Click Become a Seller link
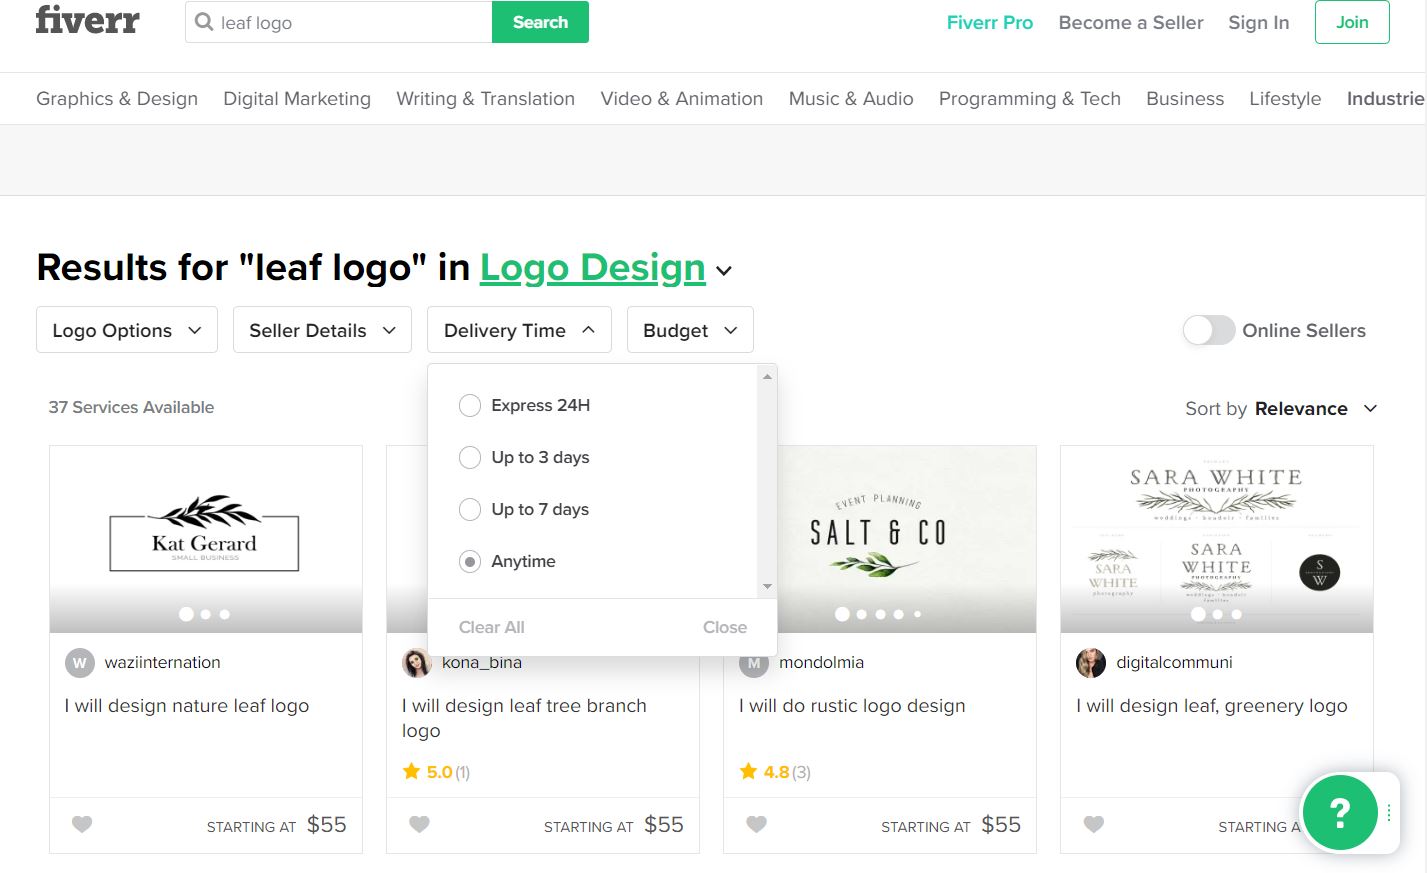 click(x=1131, y=22)
